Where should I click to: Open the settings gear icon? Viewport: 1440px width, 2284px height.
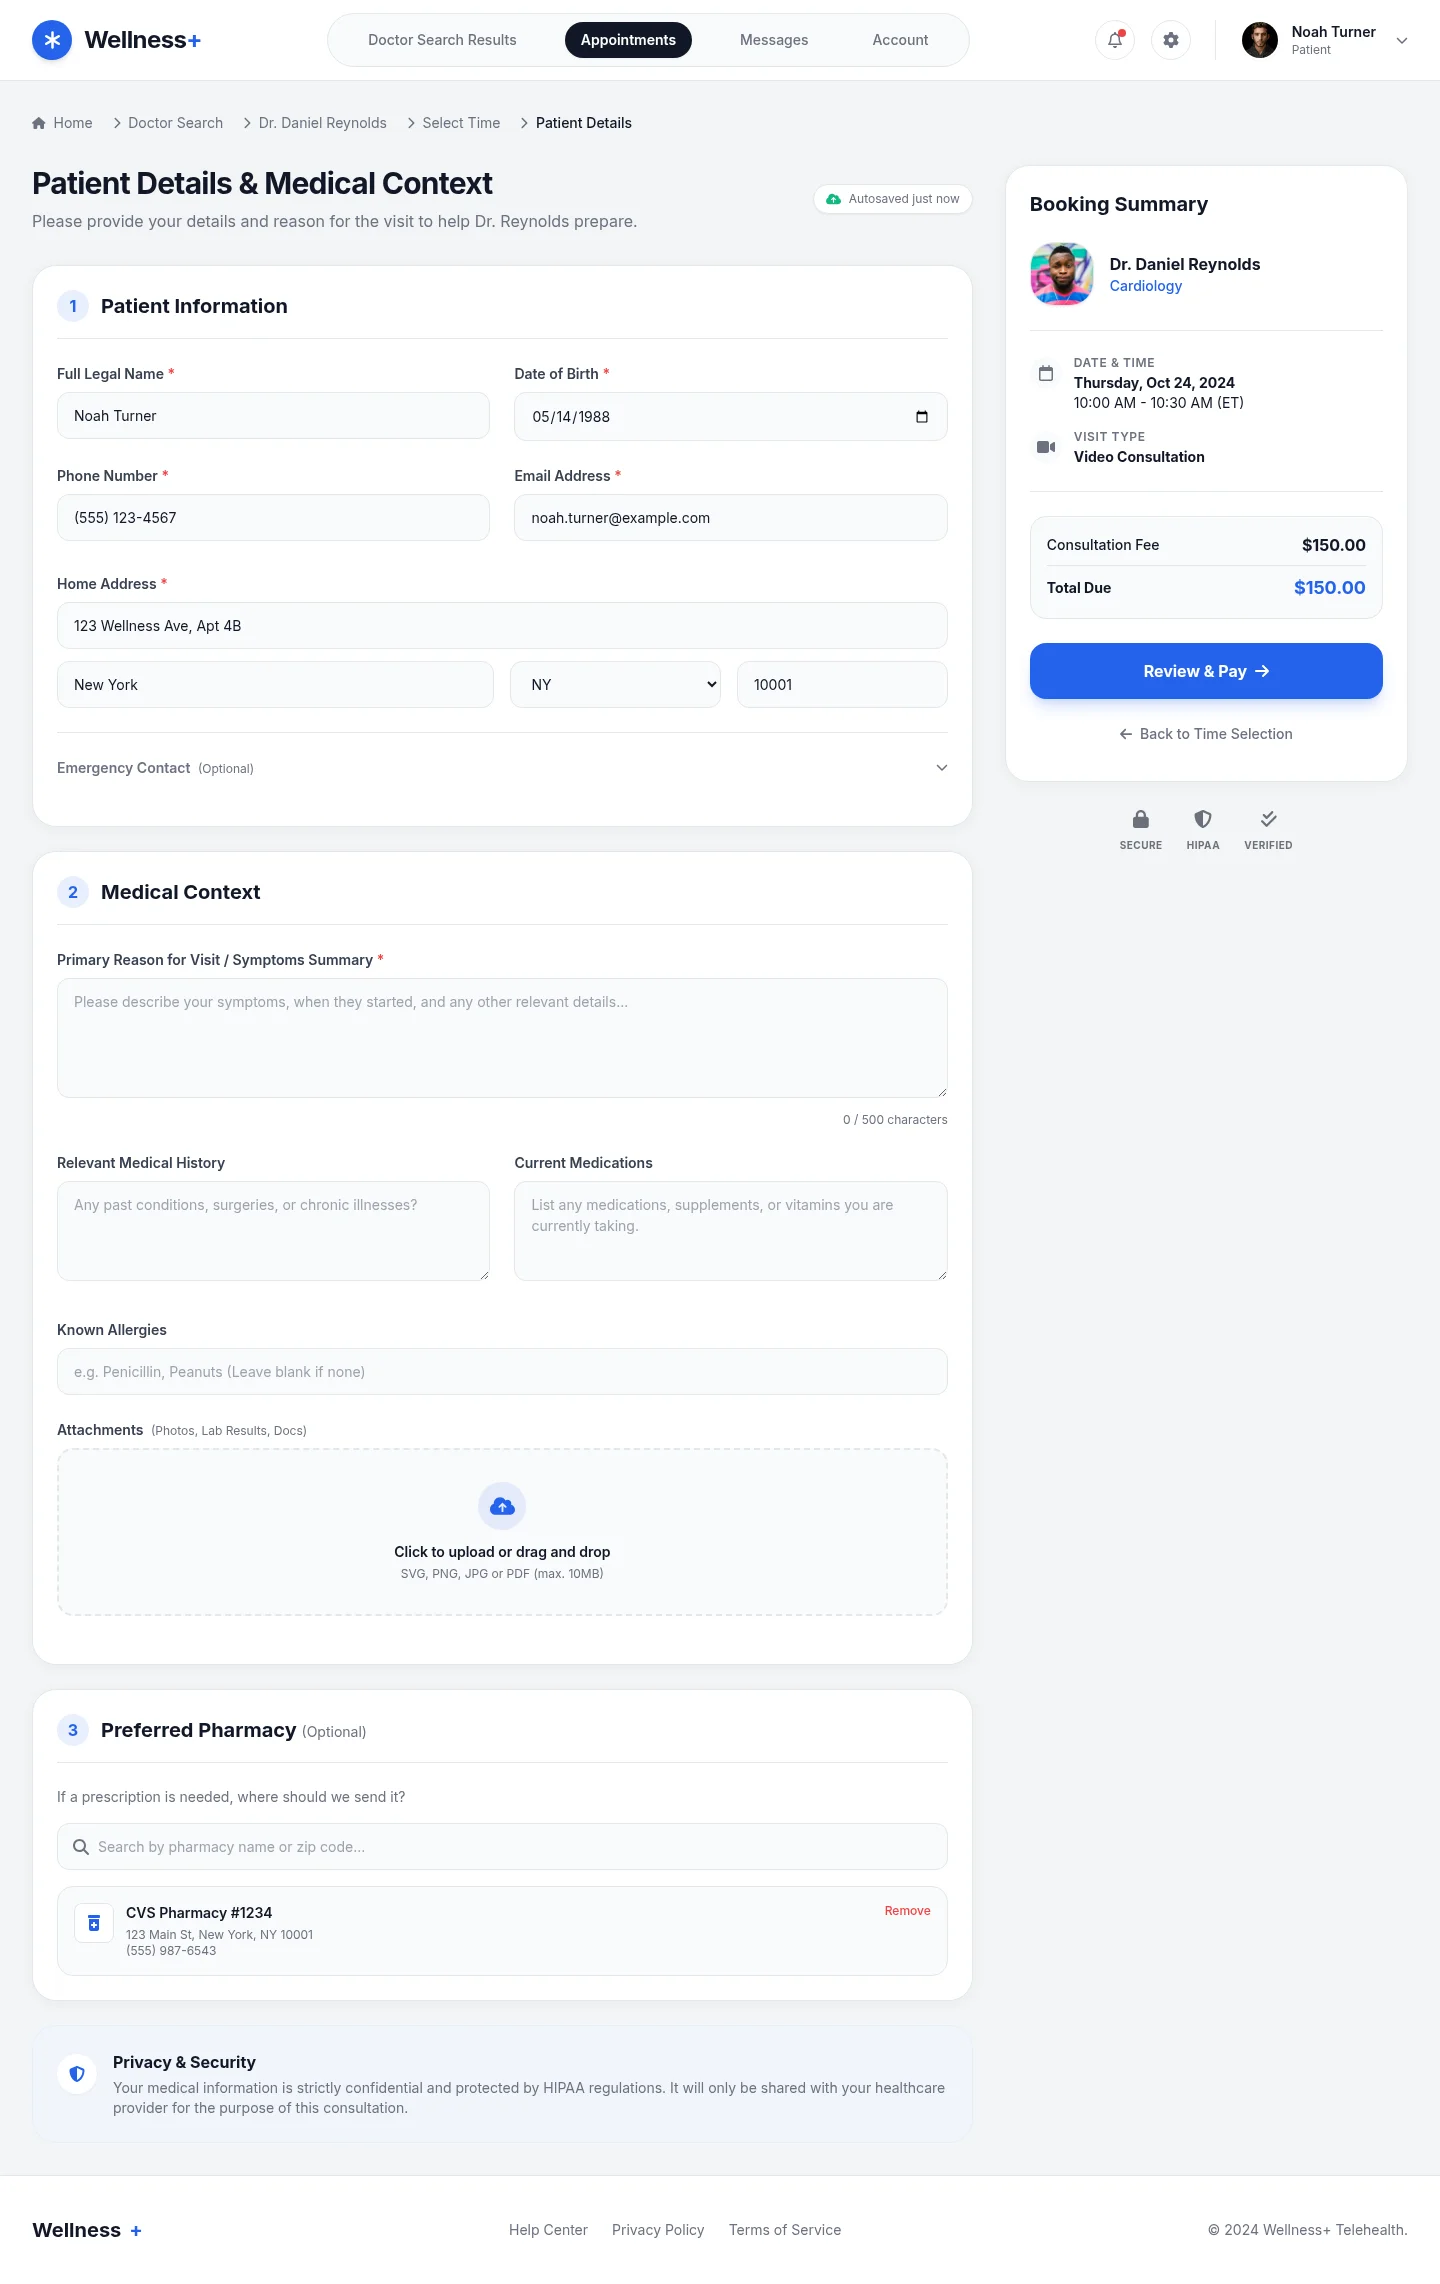point(1171,40)
